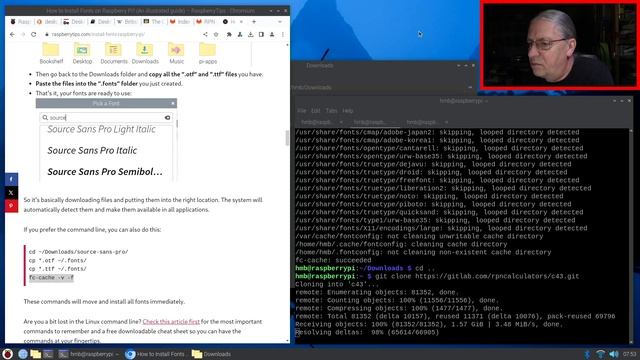Open Chromium three-dot menu
Image resolution: width=640 pixels, height=360 pixels.
point(283,35)
